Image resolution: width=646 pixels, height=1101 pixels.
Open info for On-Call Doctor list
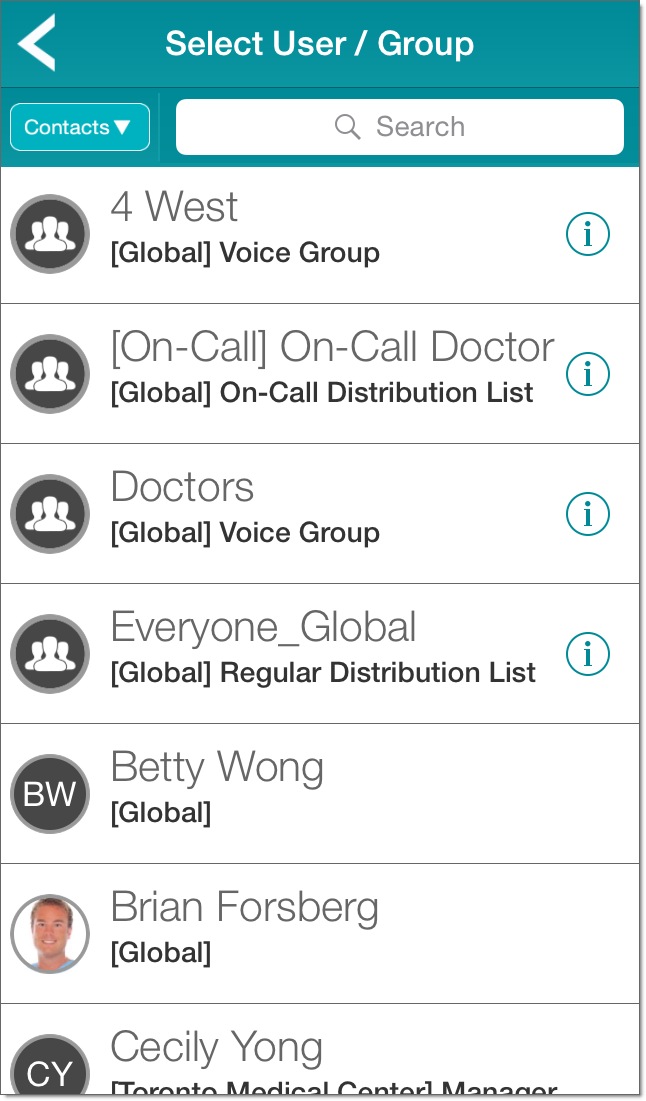[588, 374]
